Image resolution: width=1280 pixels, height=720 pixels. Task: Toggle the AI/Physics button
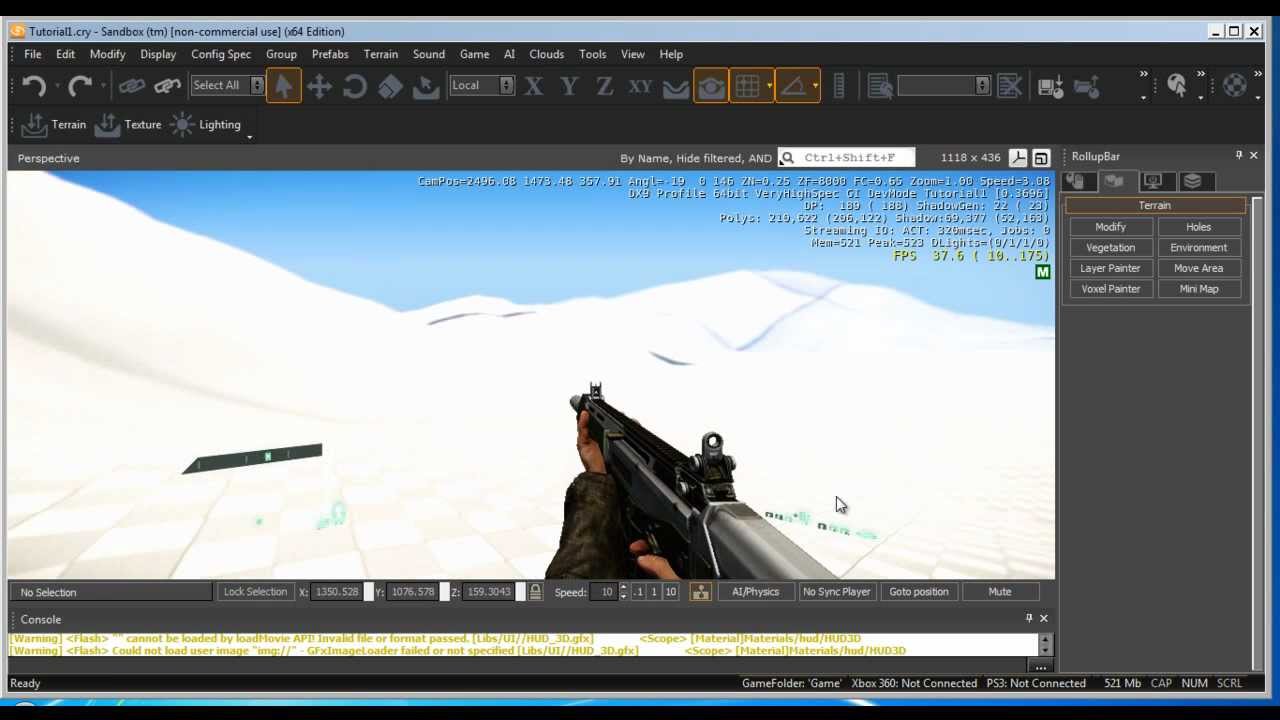tap(755, 592)
